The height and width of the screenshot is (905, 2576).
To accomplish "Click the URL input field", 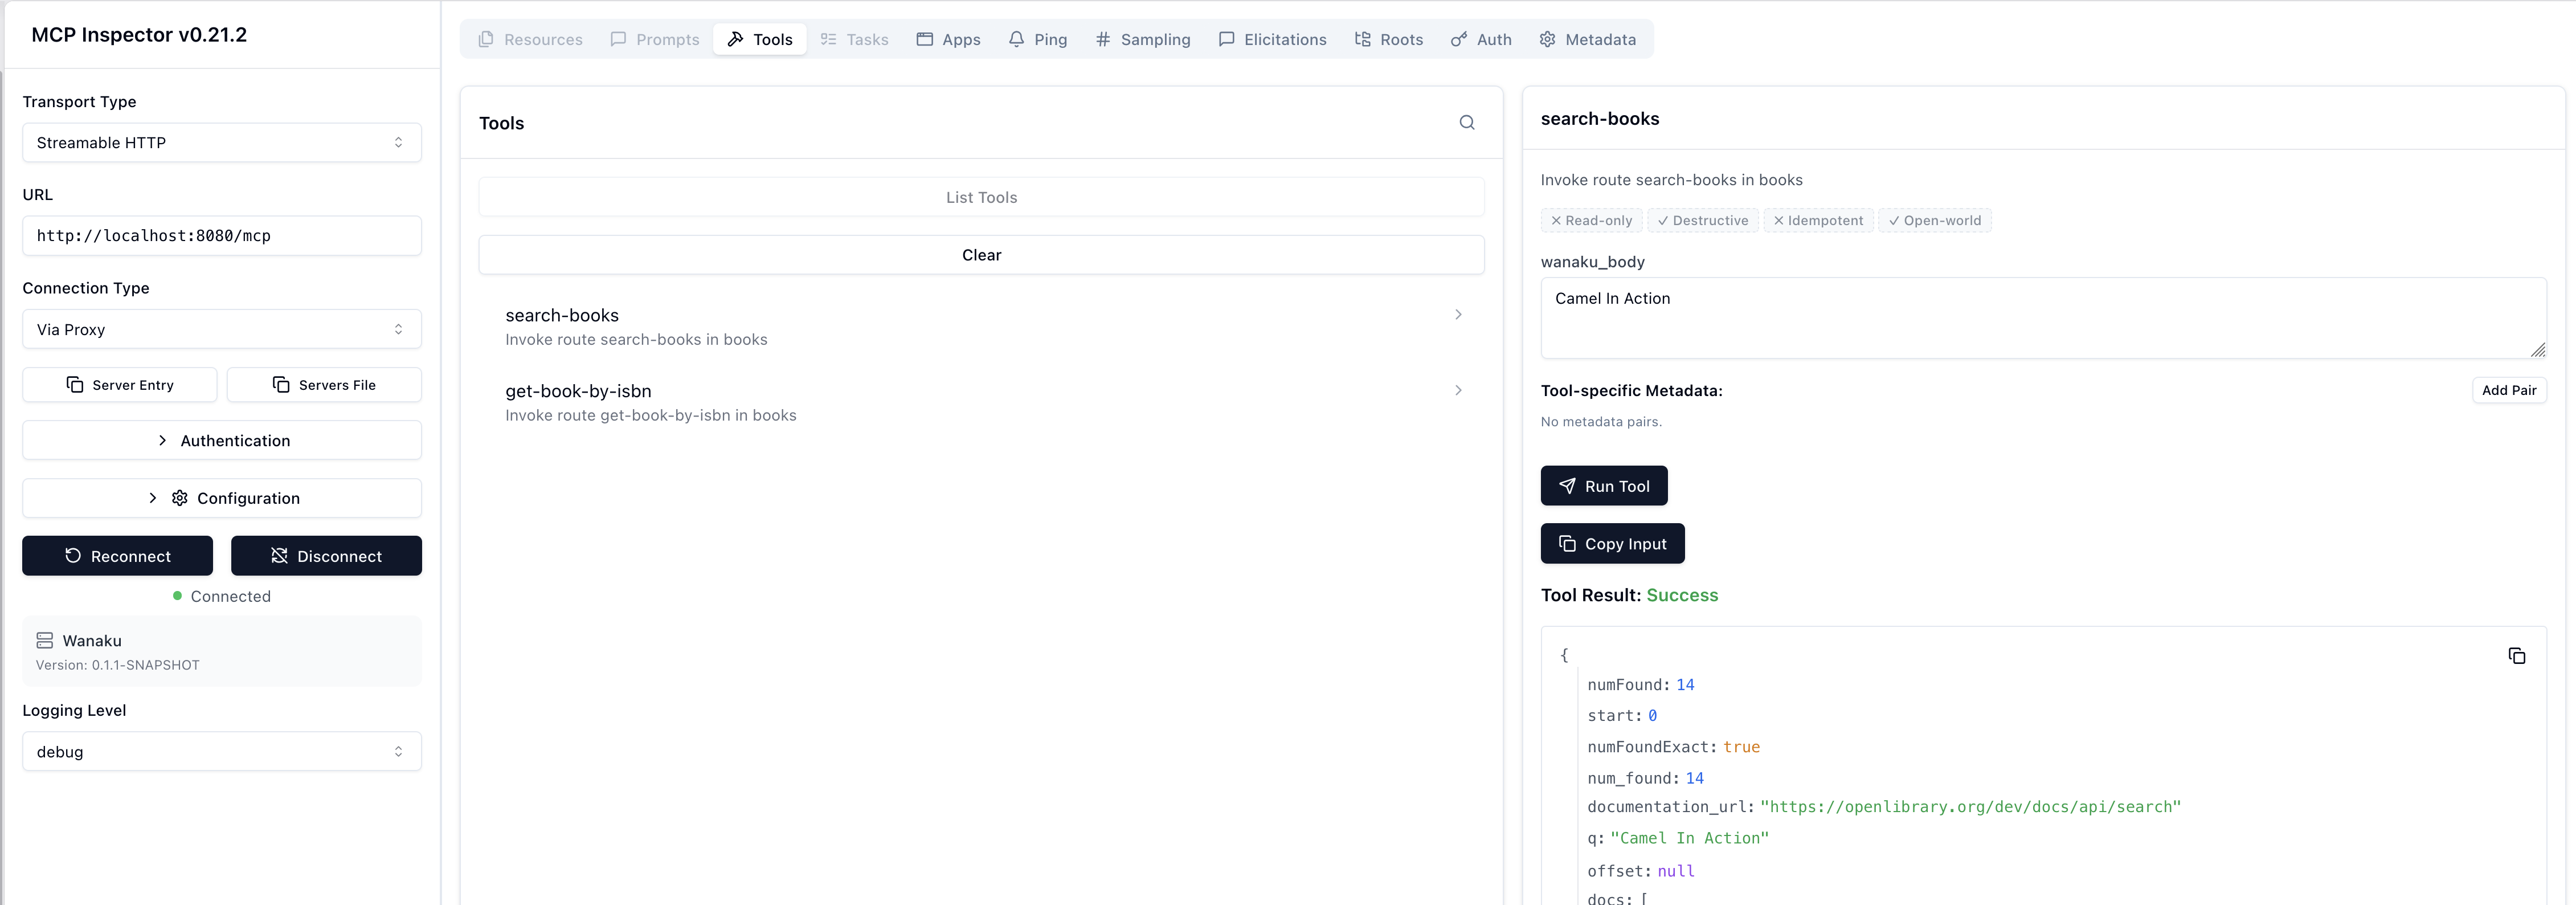I will [x=222, y=236].
